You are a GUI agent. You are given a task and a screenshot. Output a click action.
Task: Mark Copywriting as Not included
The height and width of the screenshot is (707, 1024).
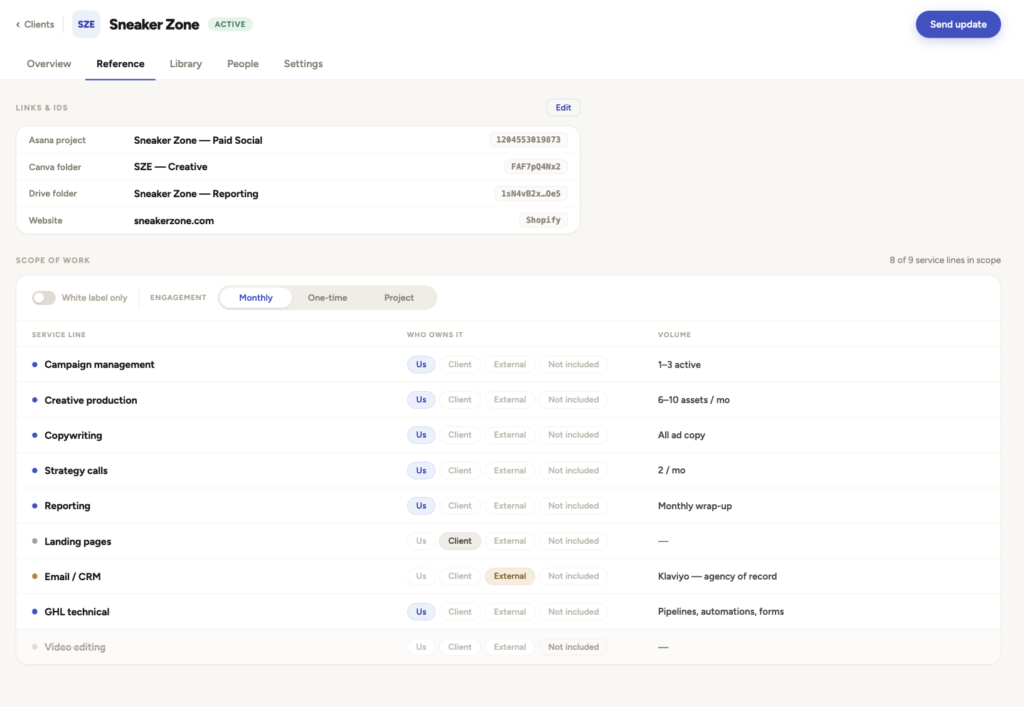573,435
